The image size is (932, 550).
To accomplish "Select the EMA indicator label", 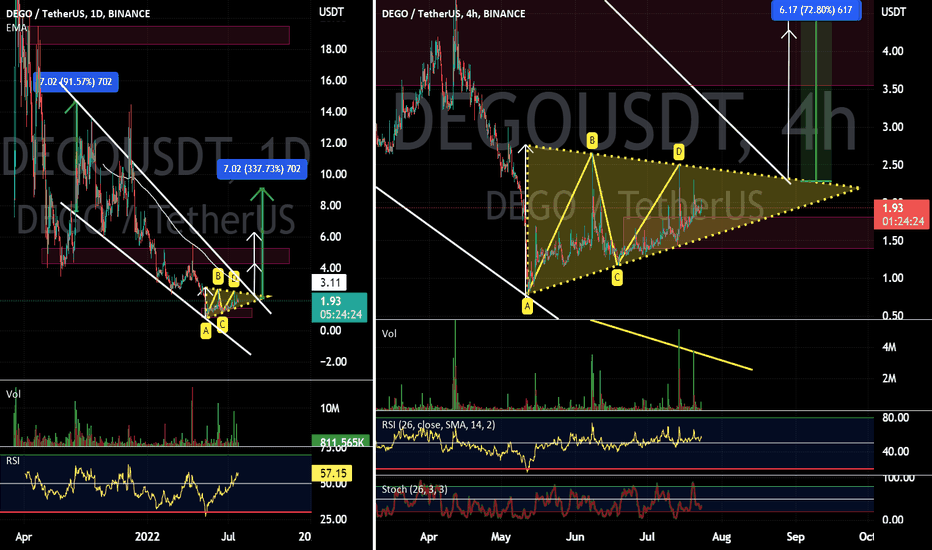I will click(16, 27).
